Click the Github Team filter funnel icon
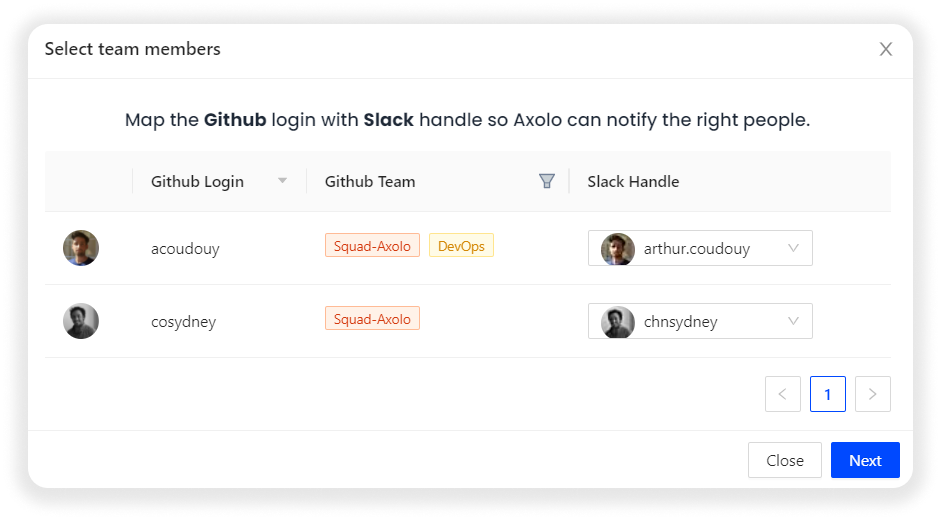The height and width of the screenshot is (520, 941). coord(546,181)
